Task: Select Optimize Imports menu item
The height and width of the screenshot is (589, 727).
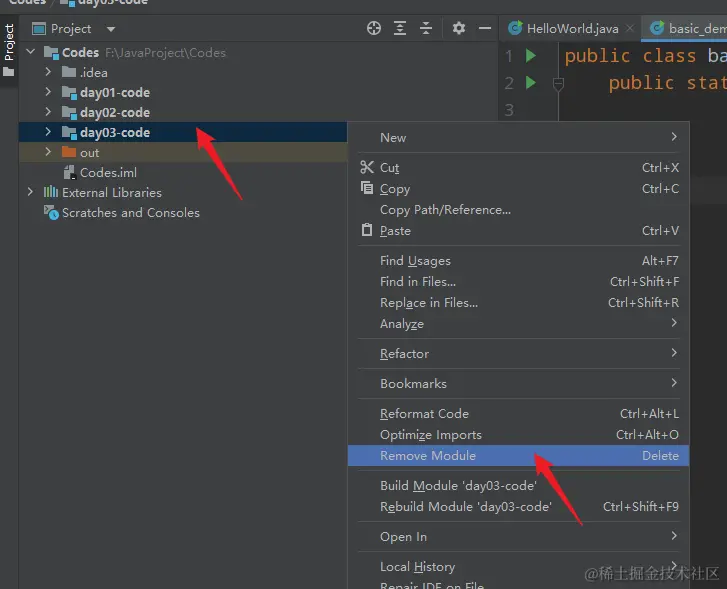Action: click(x=518, y=435)
